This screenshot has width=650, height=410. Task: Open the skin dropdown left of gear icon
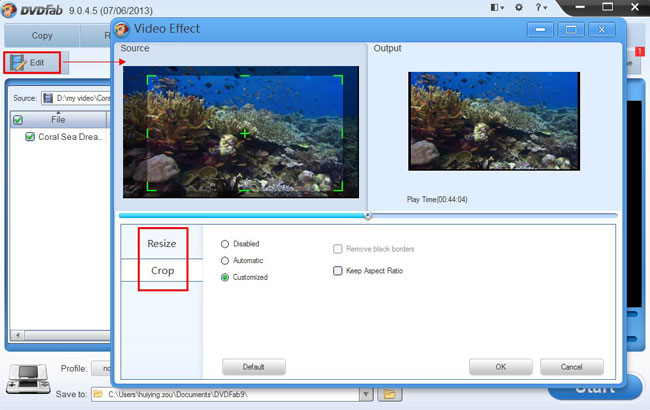497,8
